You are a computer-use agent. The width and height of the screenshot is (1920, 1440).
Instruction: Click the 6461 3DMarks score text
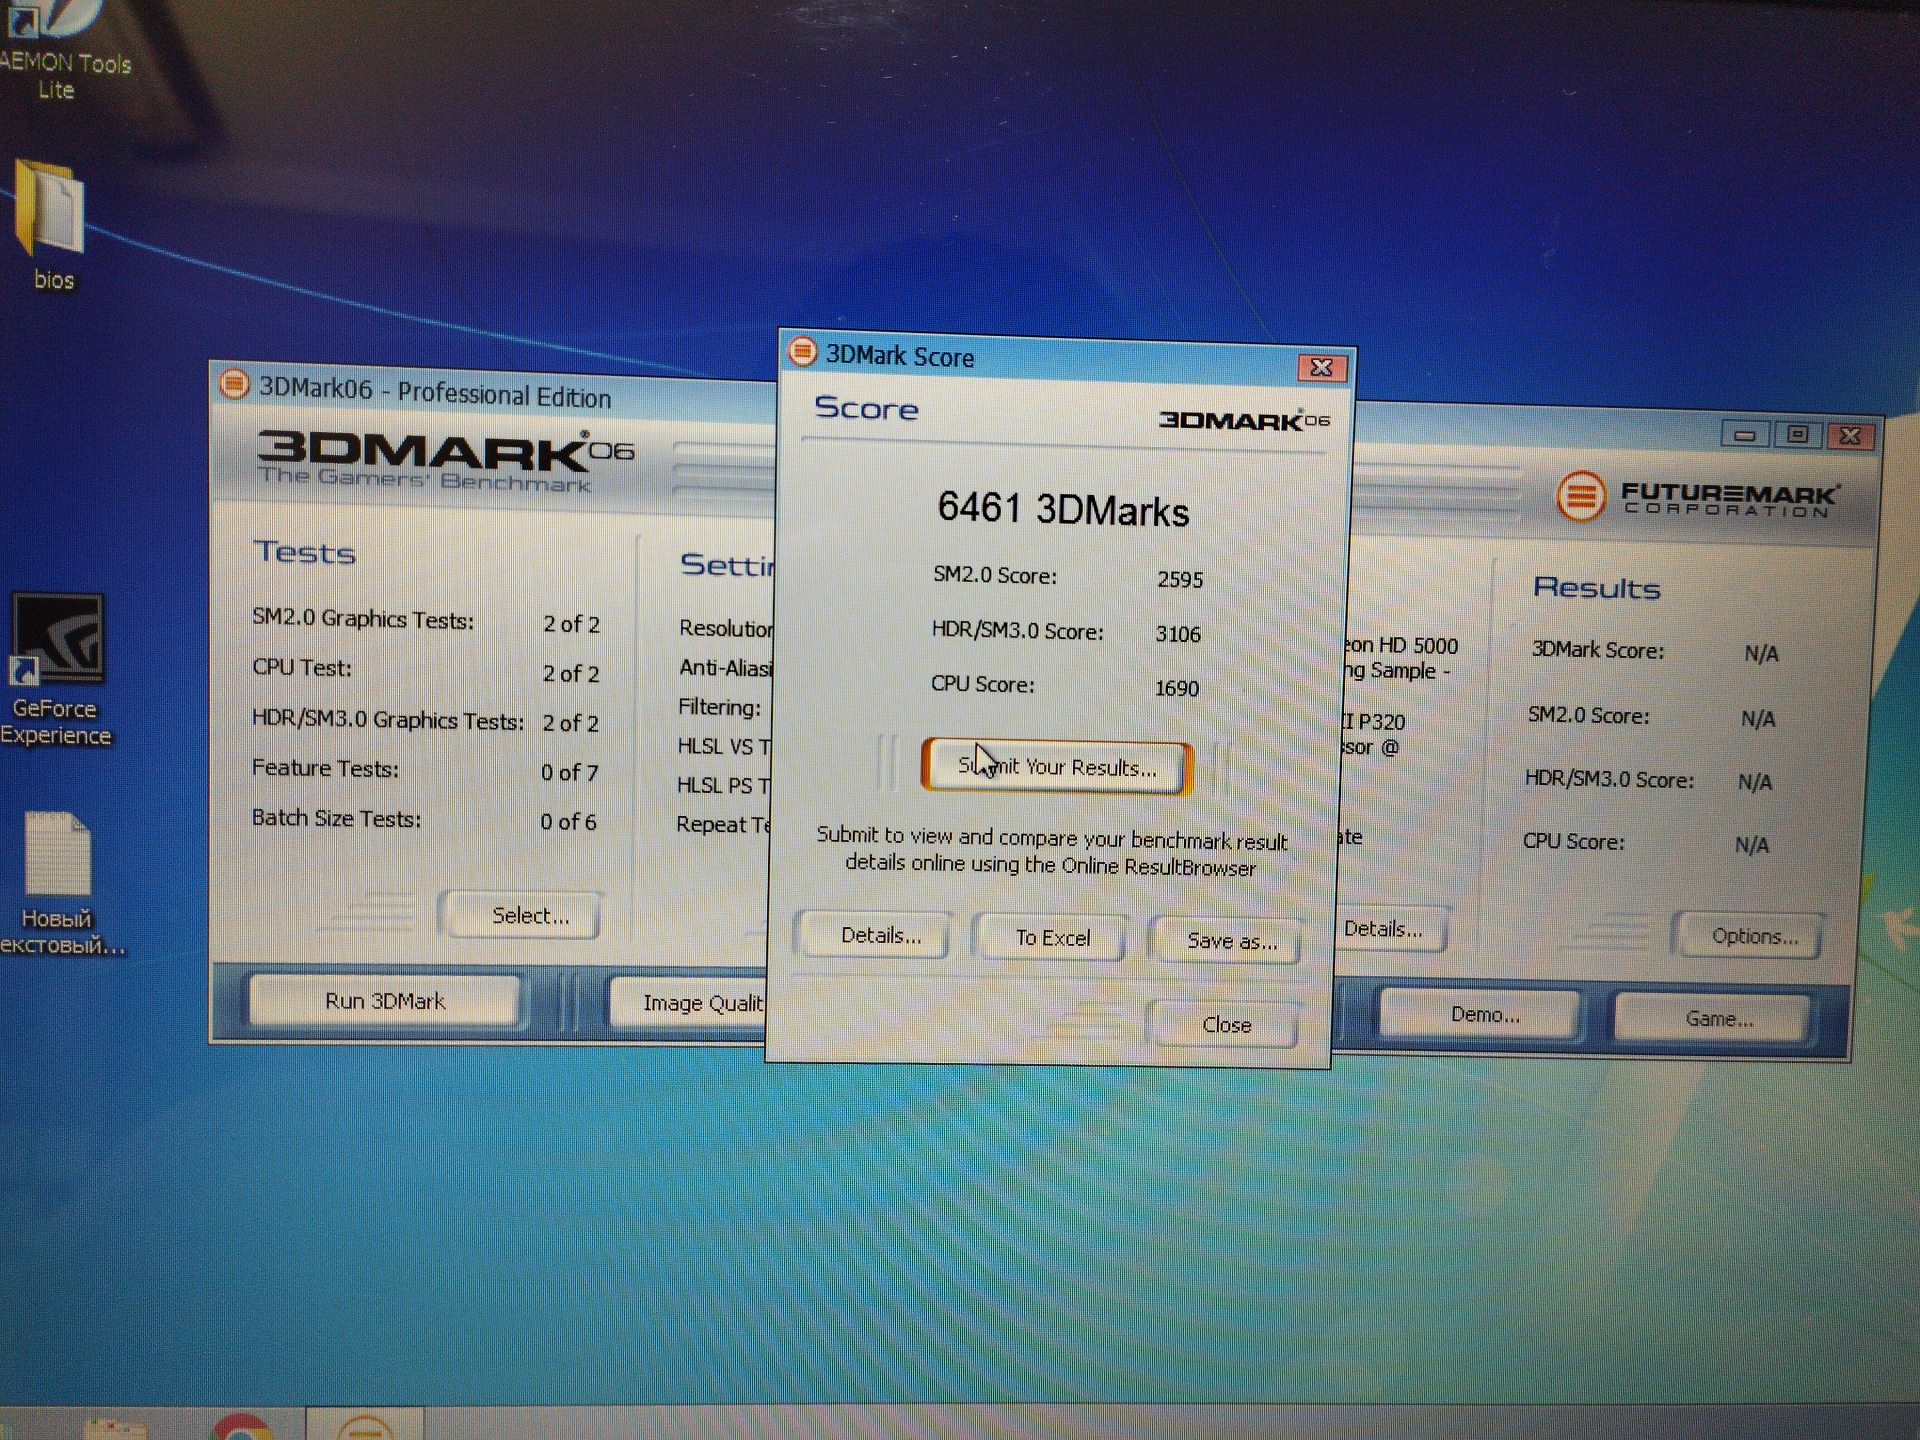pyautogui.click(x=1063, y=509)
